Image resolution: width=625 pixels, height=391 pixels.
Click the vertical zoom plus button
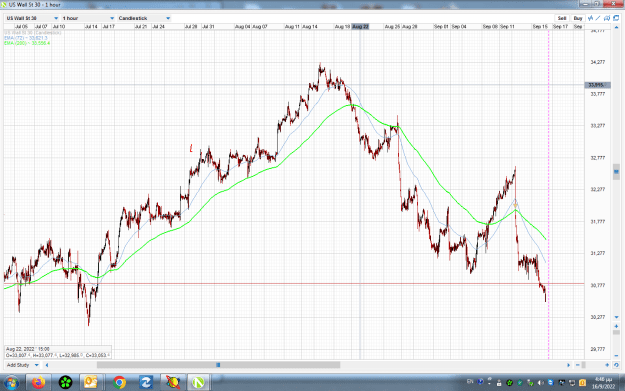(616, 326)
